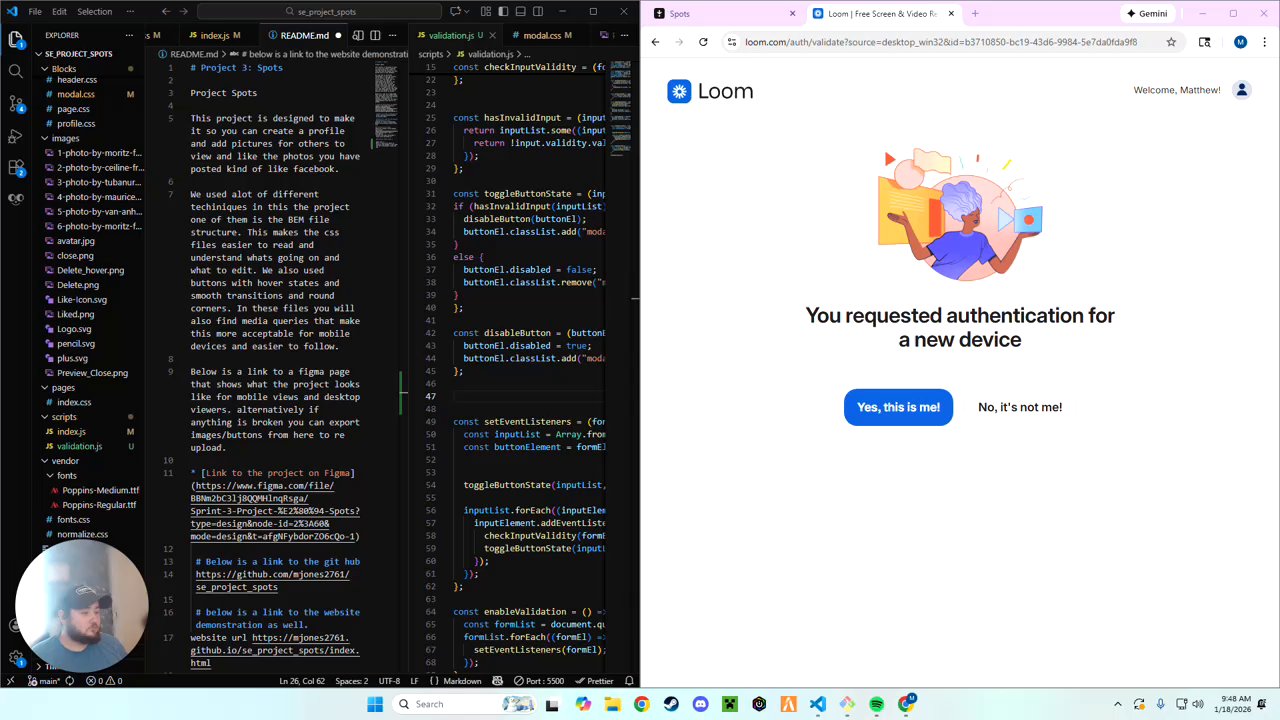Click the main* git branch in status bar

pos(45,681)
